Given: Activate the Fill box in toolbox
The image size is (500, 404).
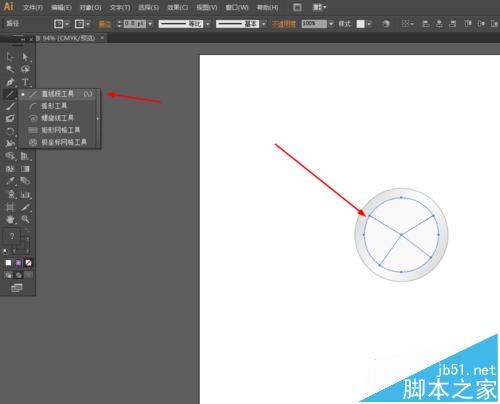Looking at the screenshot, I should pos(11,236).
